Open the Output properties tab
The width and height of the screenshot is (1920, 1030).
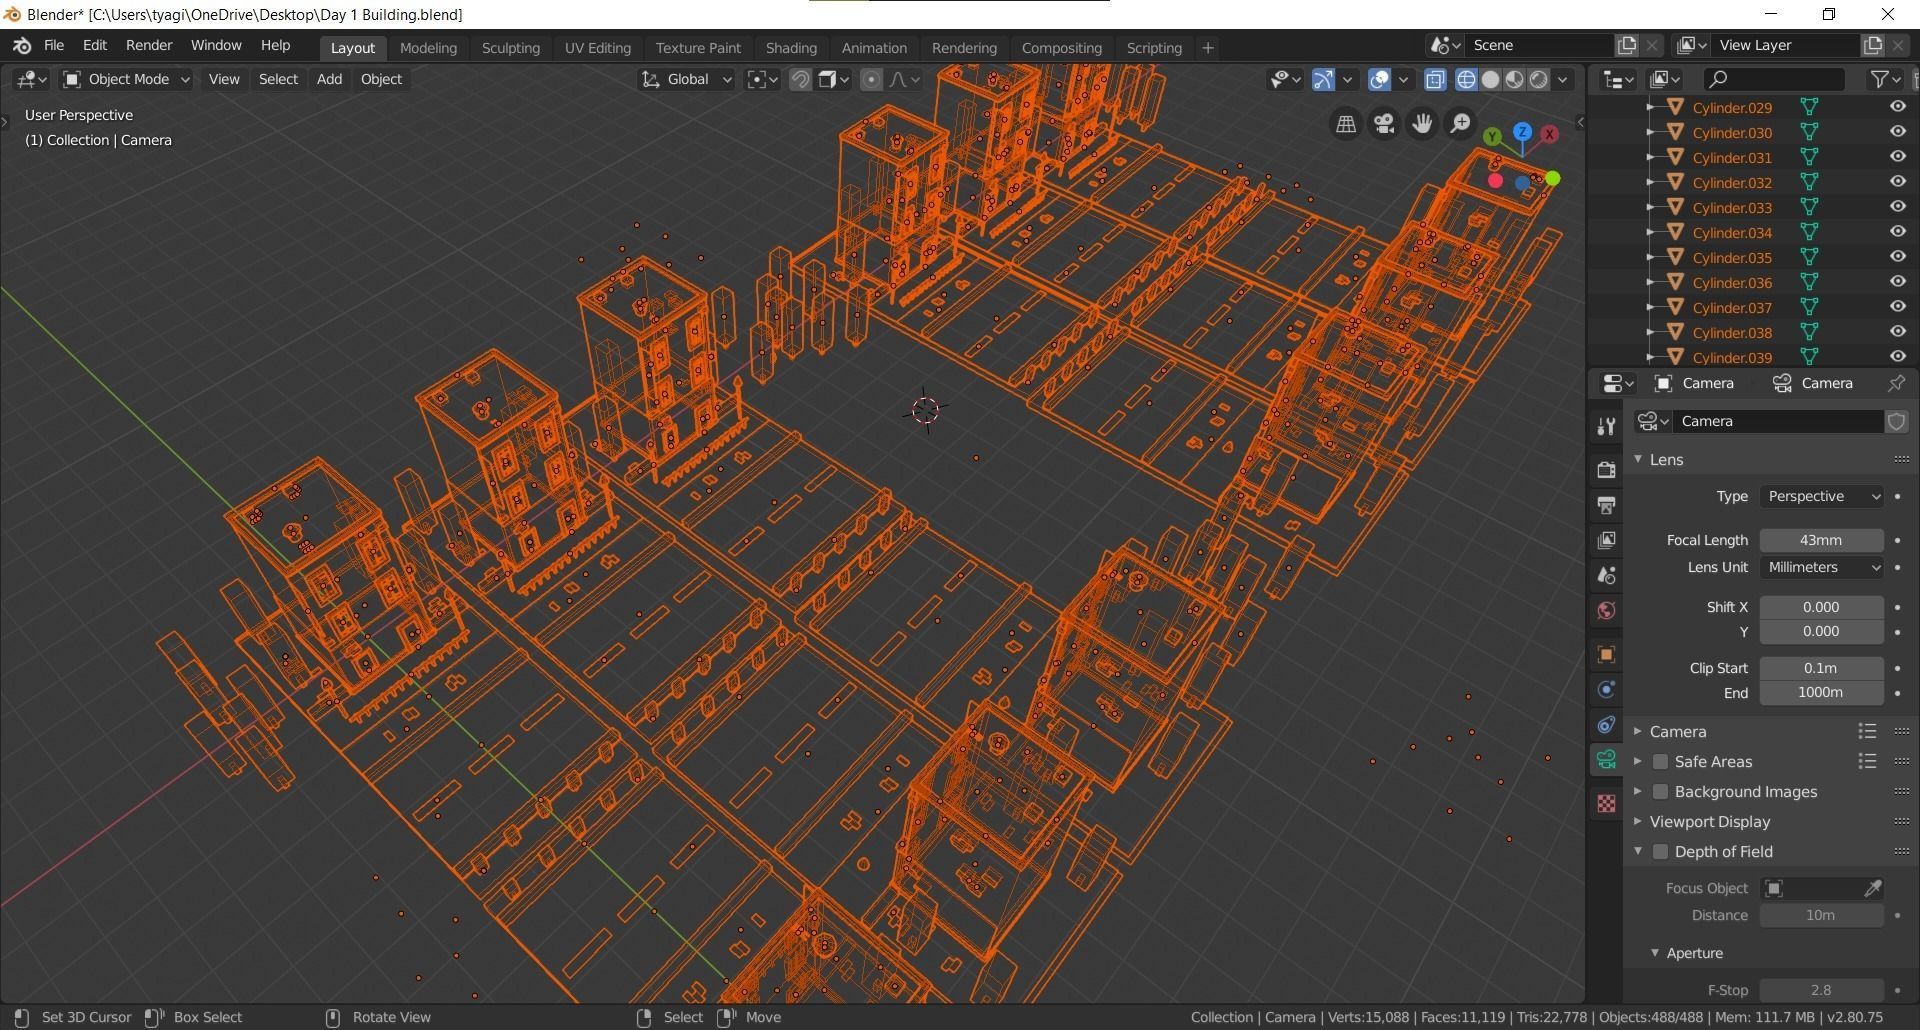pyautogui.click(x=1606, y=505)
